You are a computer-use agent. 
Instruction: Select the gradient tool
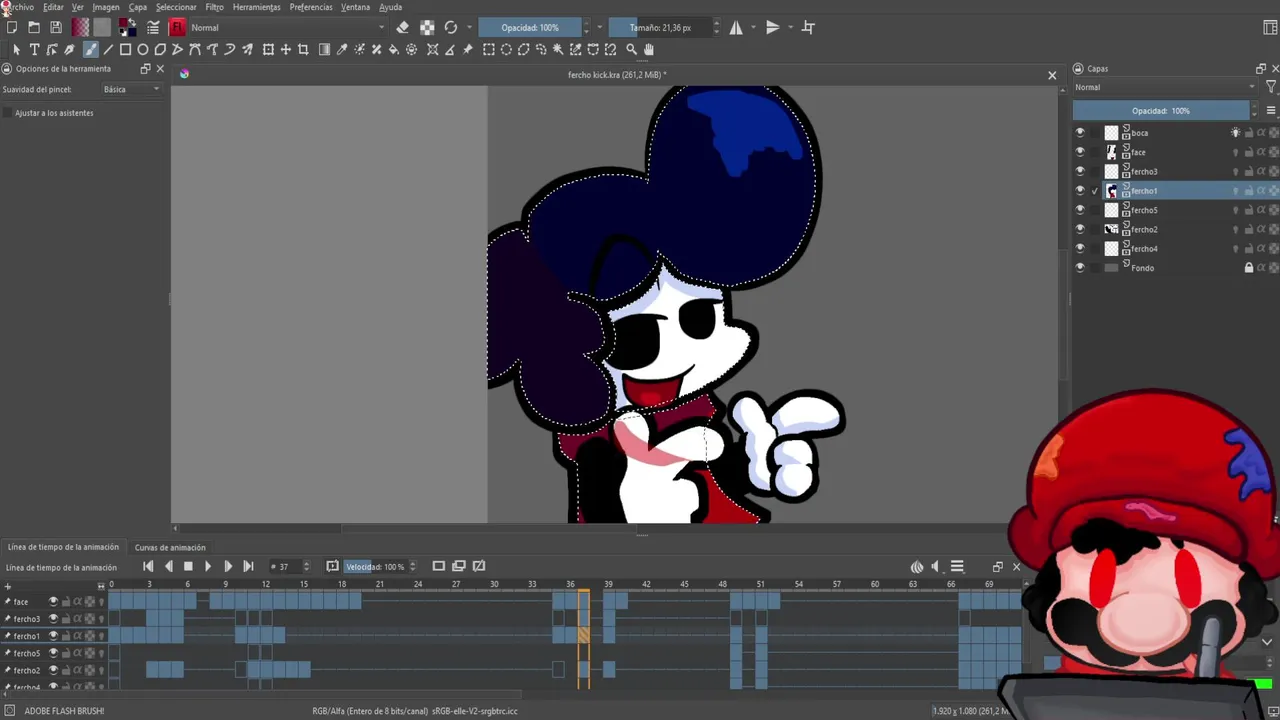(324, 49)
